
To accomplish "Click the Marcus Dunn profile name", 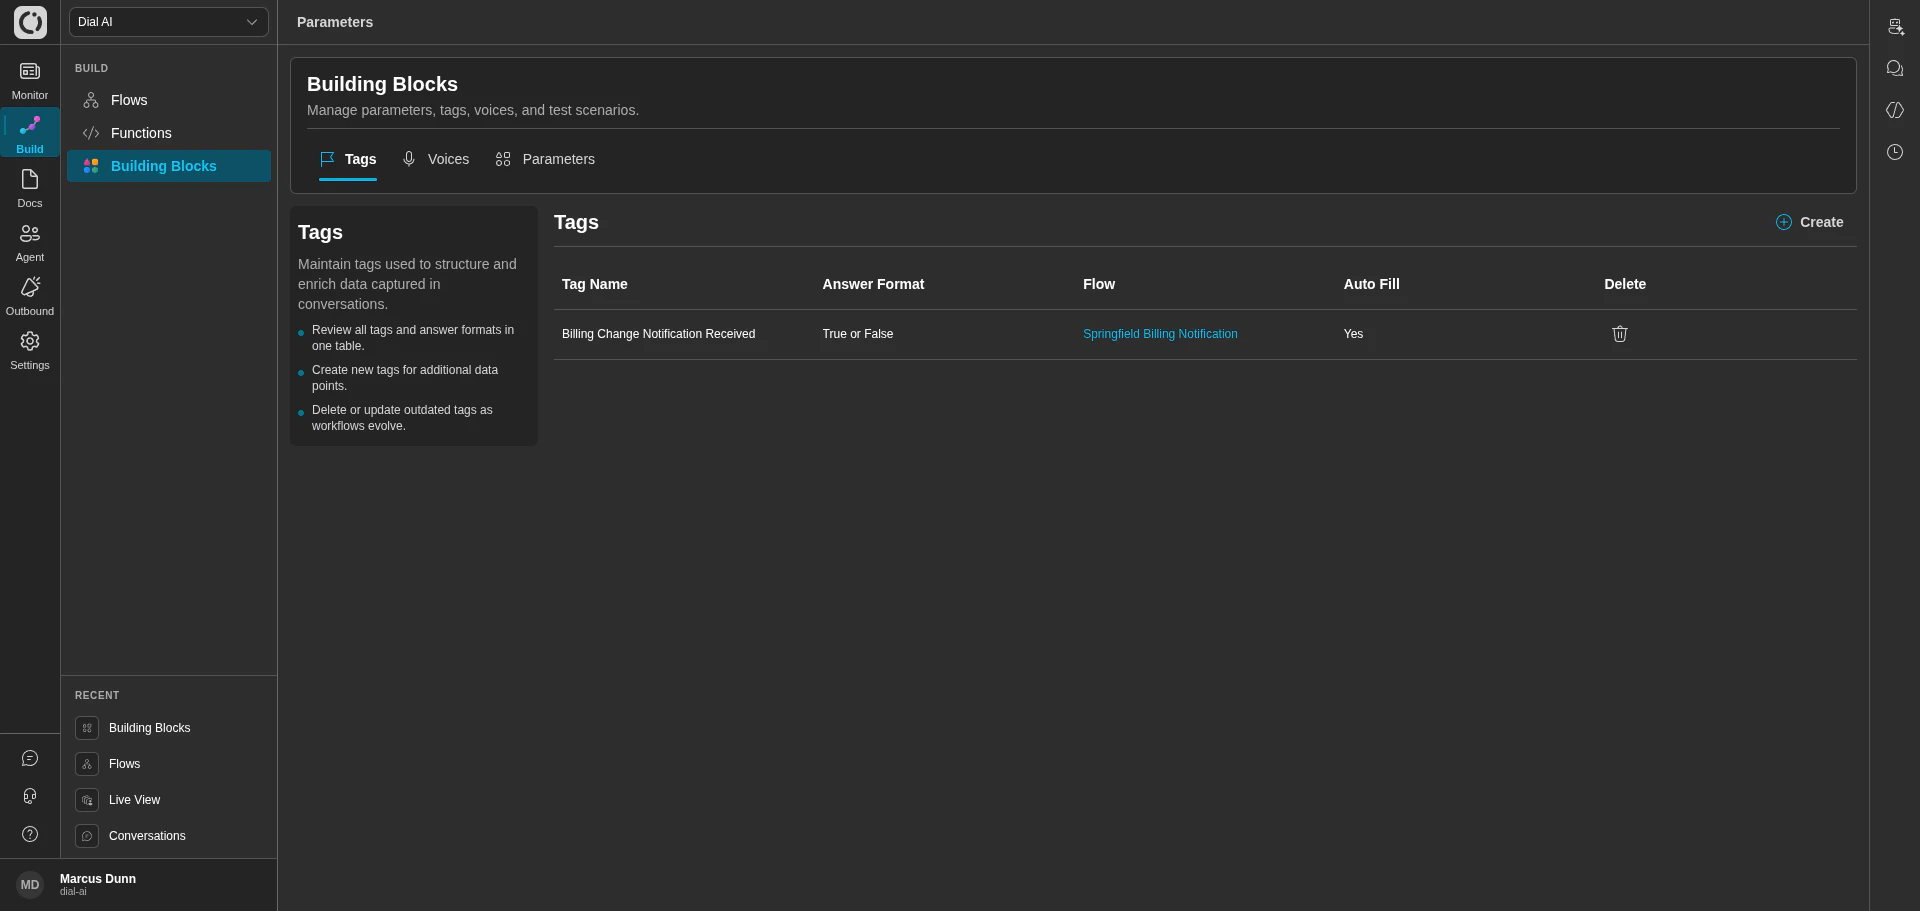I will (x=98, y=879).
